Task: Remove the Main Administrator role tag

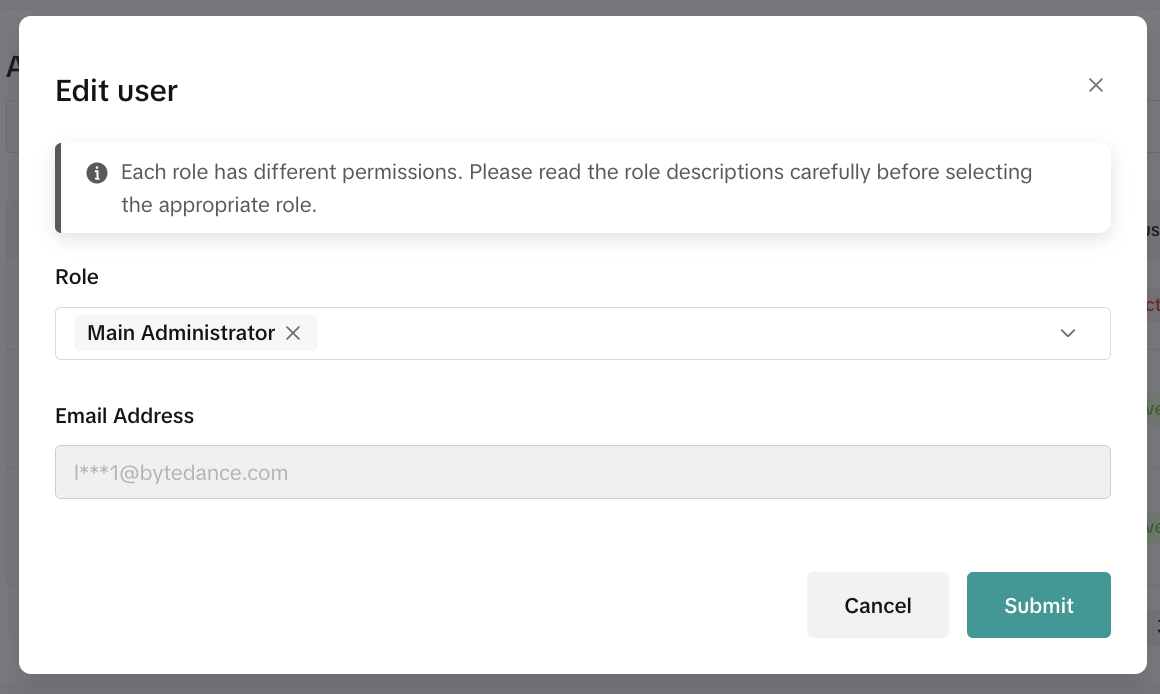Action: click(293, 333)
